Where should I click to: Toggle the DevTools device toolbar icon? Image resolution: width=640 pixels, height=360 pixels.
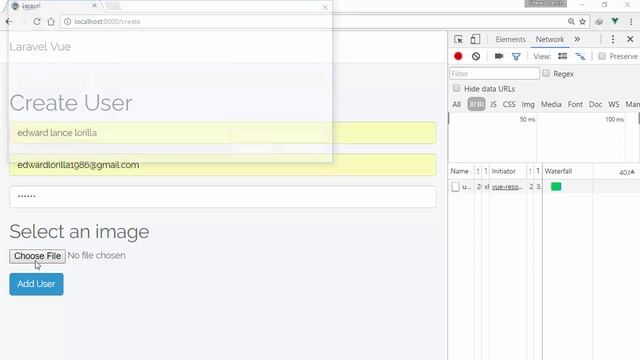tap(475, 39)
